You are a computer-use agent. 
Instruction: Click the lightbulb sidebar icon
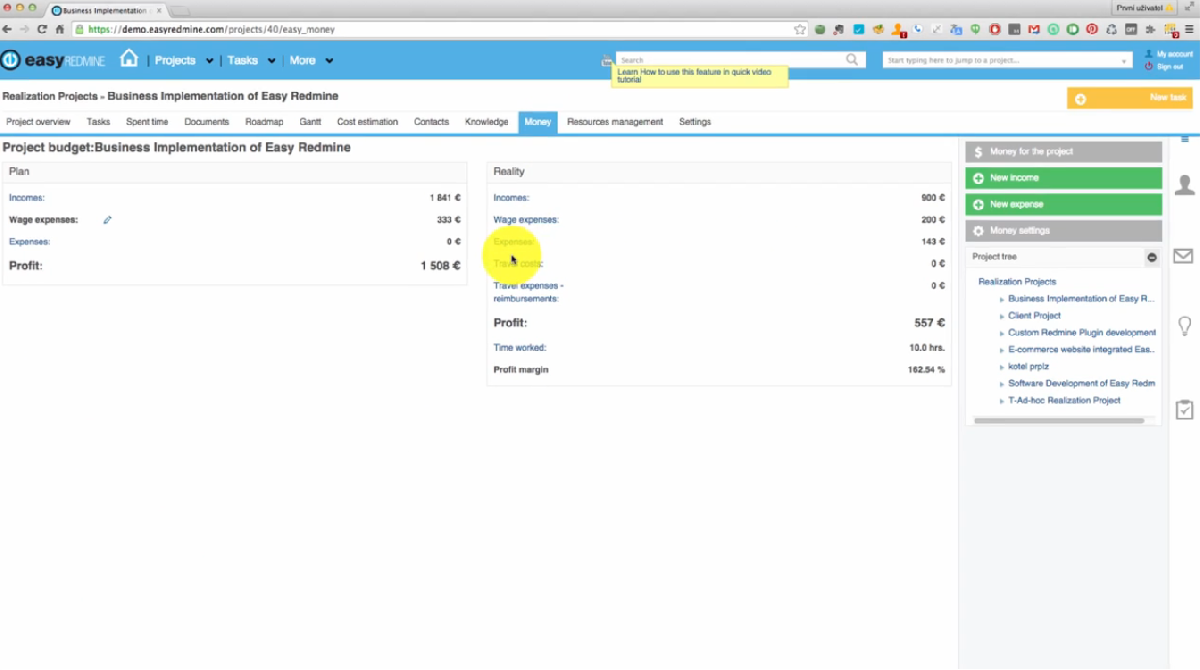click(x=1184, y=326)
